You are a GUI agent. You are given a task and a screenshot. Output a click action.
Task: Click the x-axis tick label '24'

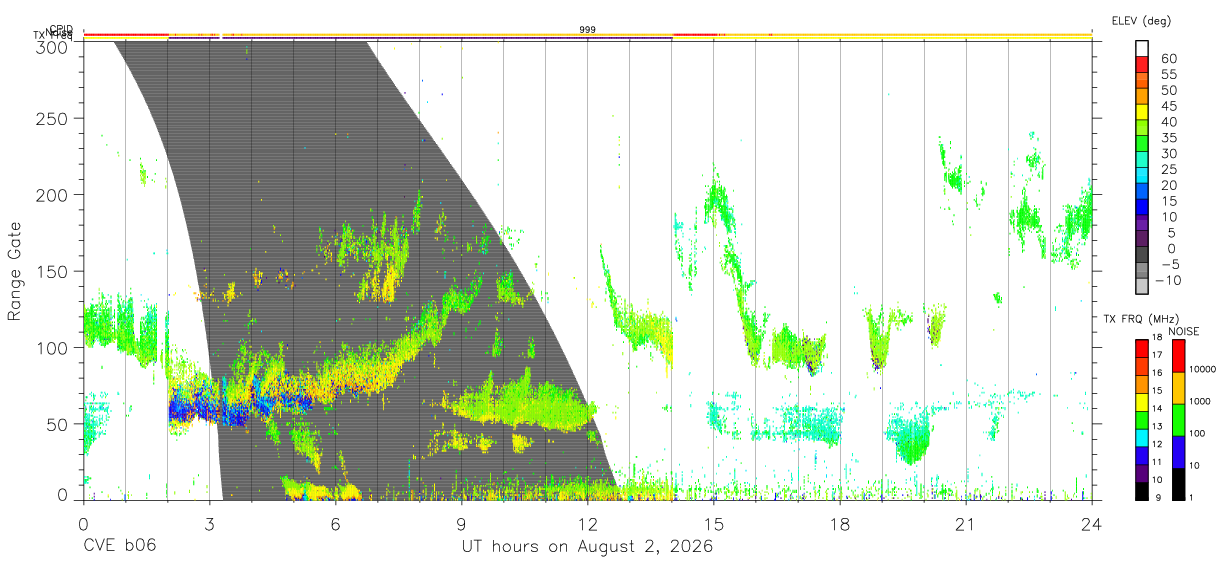[x=1092, y=523]
